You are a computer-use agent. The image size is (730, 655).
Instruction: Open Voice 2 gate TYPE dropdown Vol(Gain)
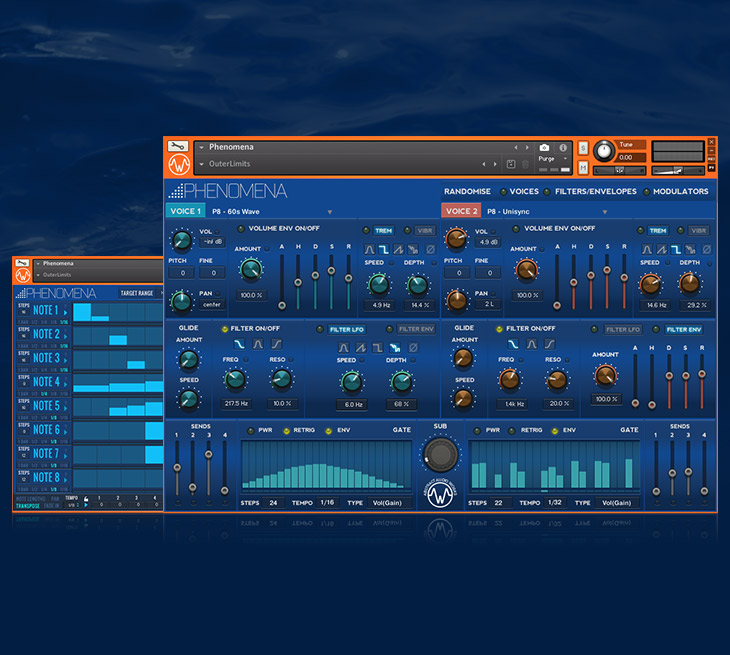pos(619,503)
